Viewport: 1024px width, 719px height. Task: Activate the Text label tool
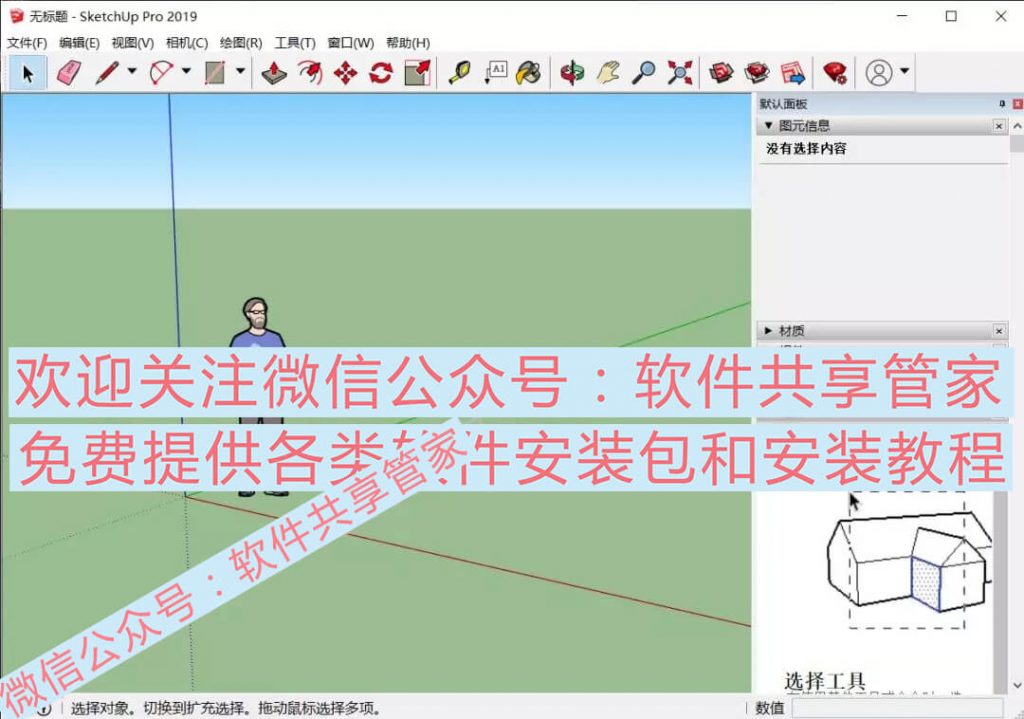tap(496, 72)
